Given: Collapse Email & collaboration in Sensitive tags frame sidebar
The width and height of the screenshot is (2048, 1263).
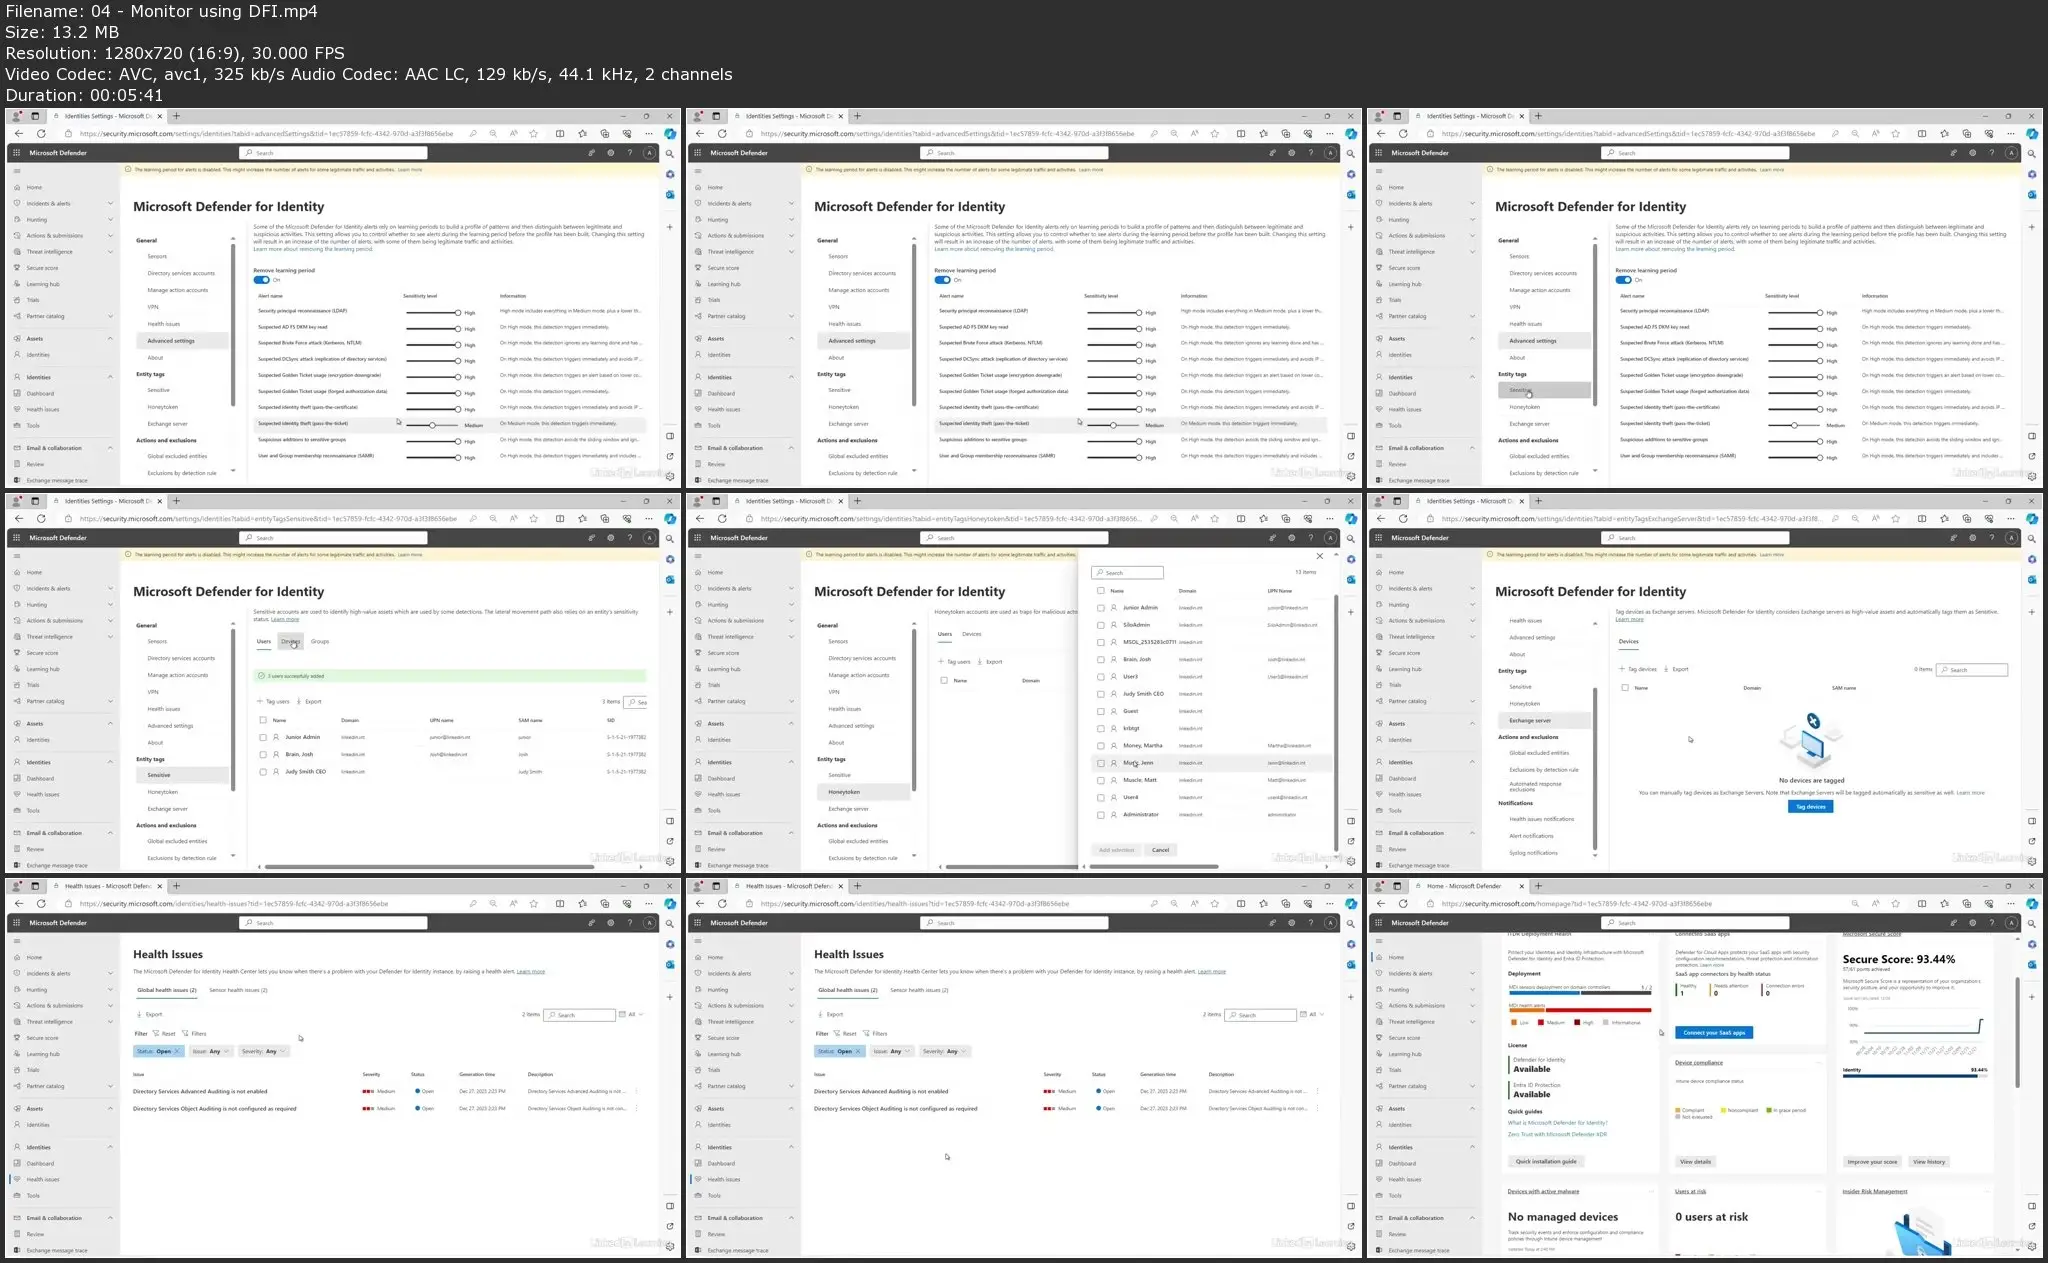Looking at the screenshot, I should coord(110,833).
